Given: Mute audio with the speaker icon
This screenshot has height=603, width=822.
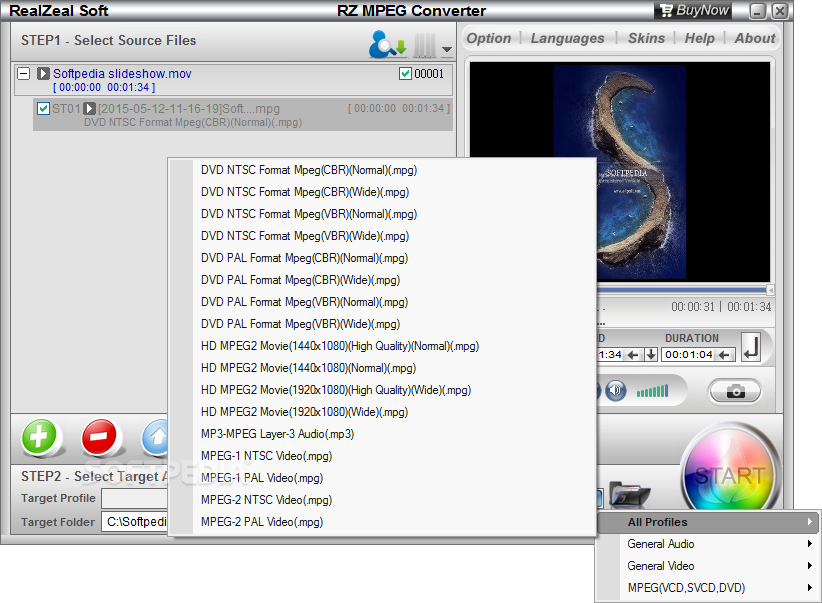Looking at the screenshot, I should 616,391.
